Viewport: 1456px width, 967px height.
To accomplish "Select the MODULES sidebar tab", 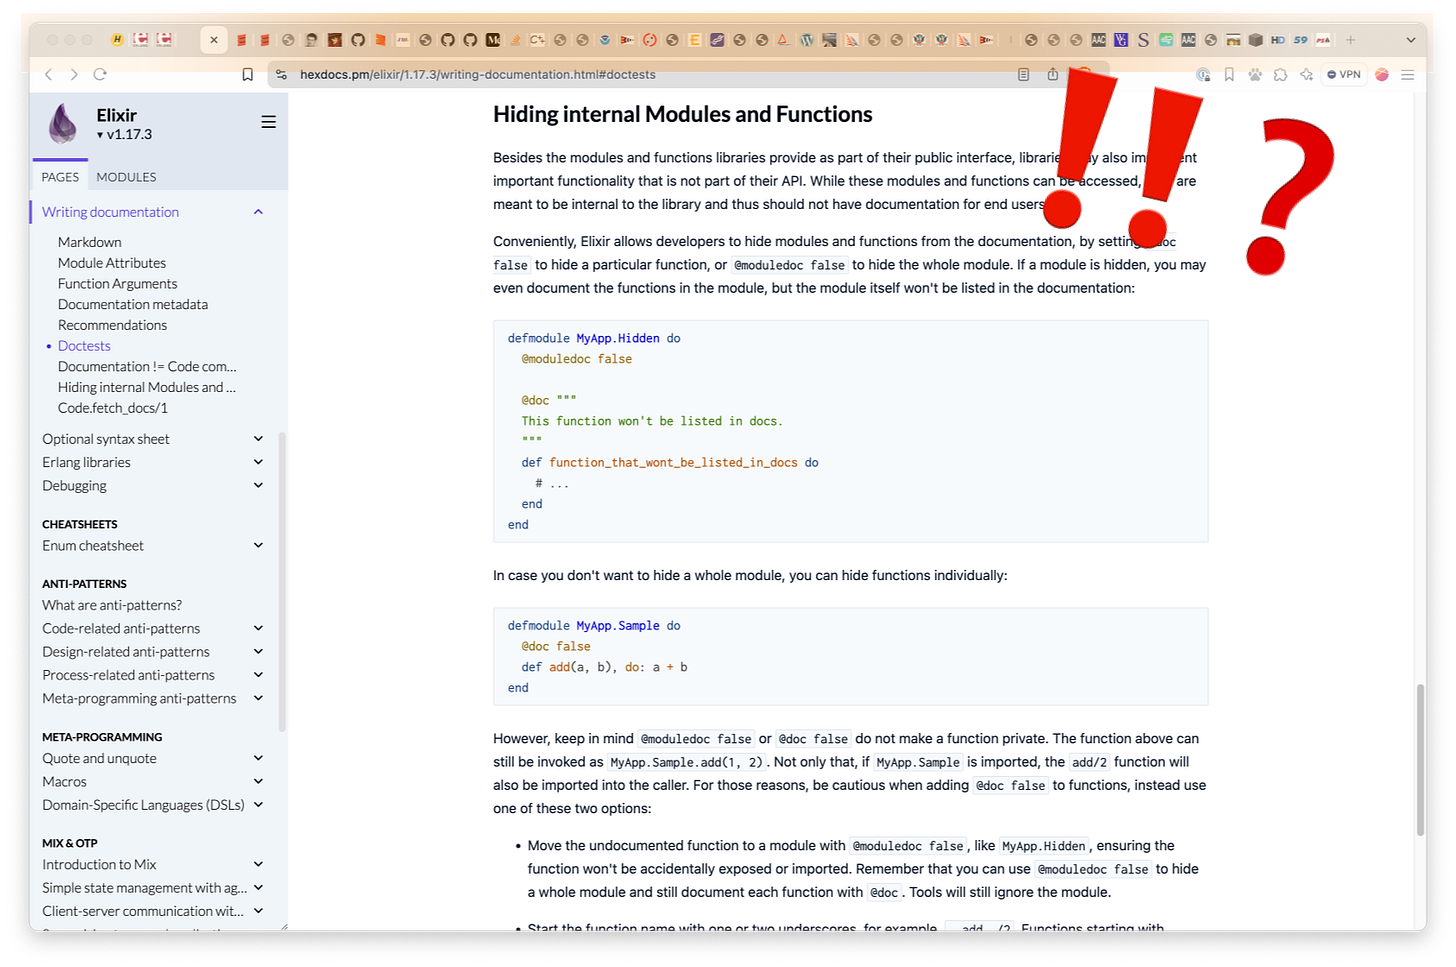I will pyautogui.click(x=126, y=177).
